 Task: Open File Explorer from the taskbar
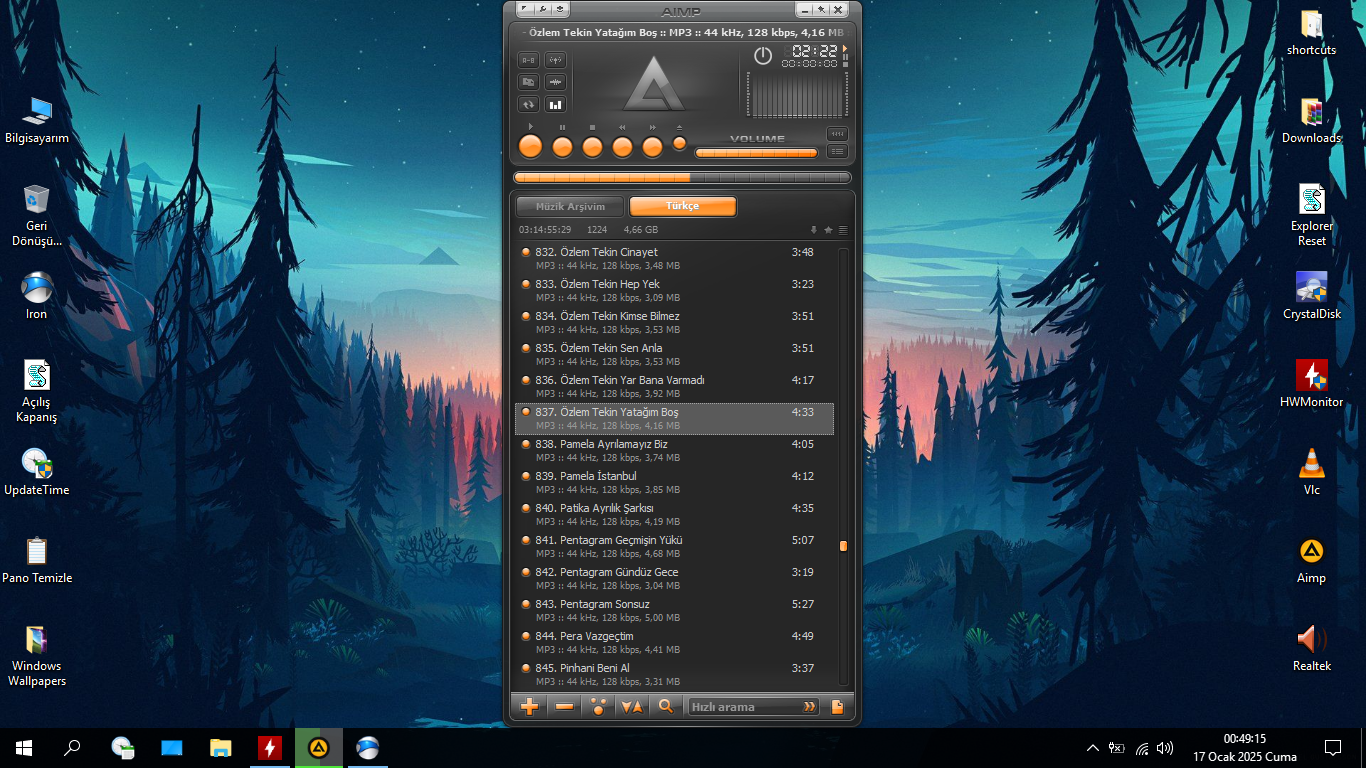[x=221, y=748]
